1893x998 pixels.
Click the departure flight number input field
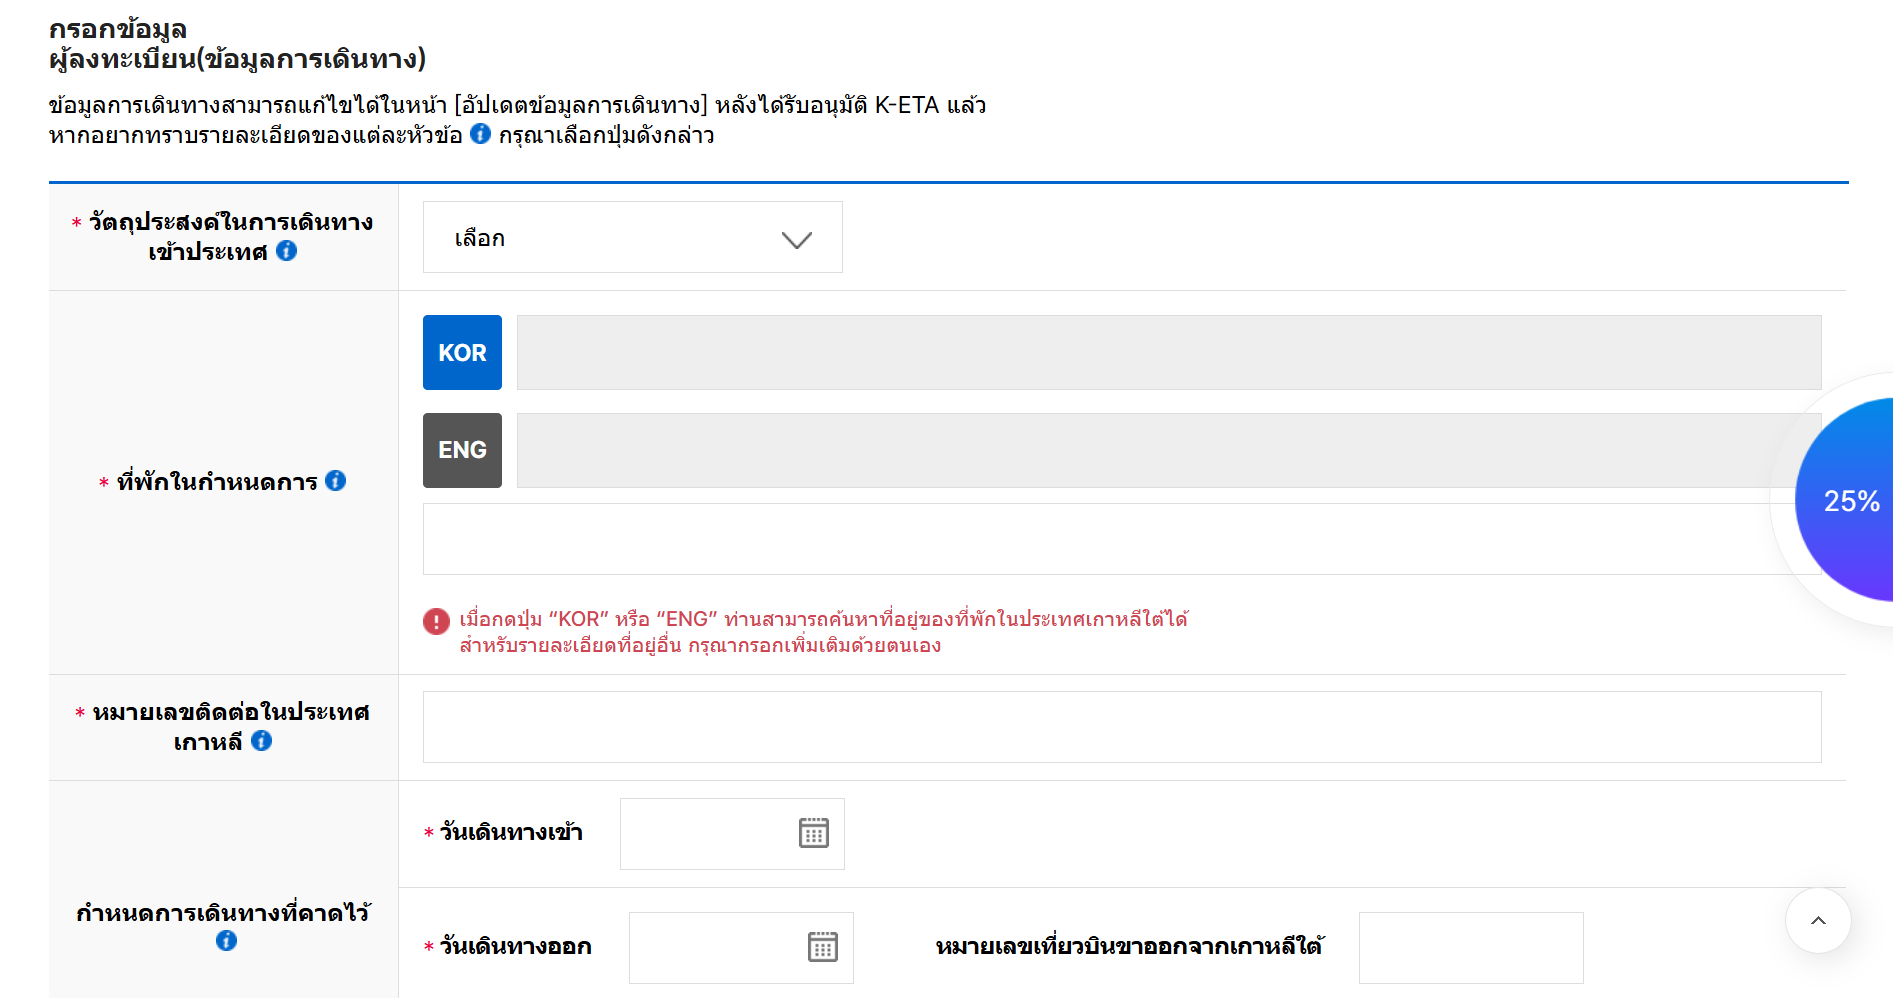pyautogui.click(x=1470, y=947)
